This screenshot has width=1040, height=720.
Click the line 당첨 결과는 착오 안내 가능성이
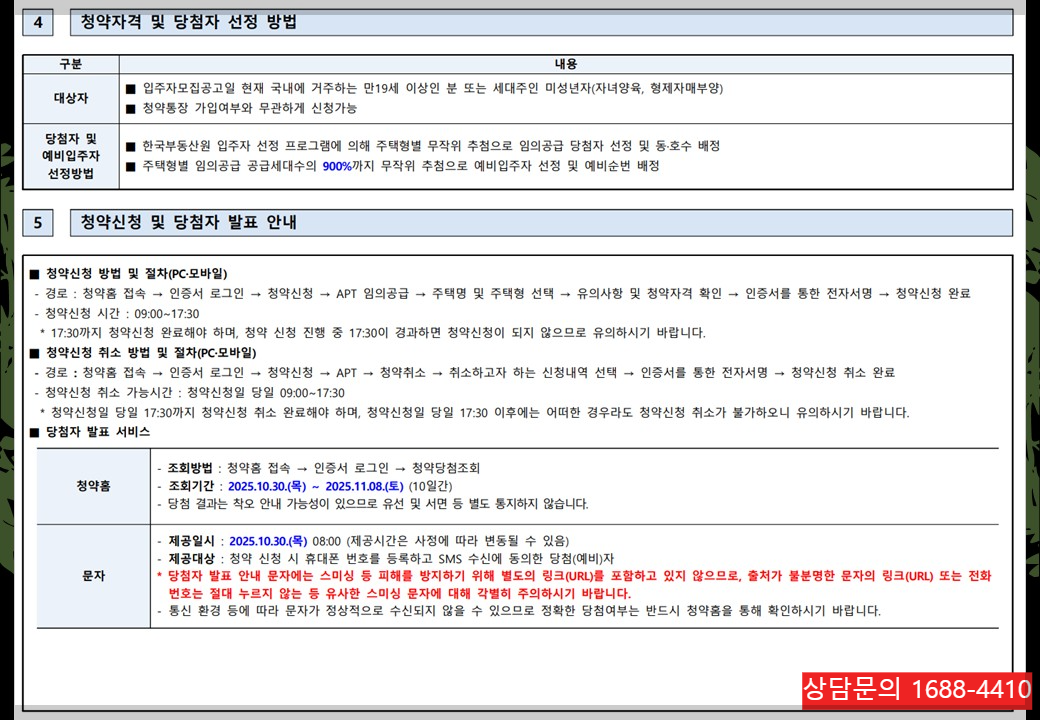pos(372,504)
